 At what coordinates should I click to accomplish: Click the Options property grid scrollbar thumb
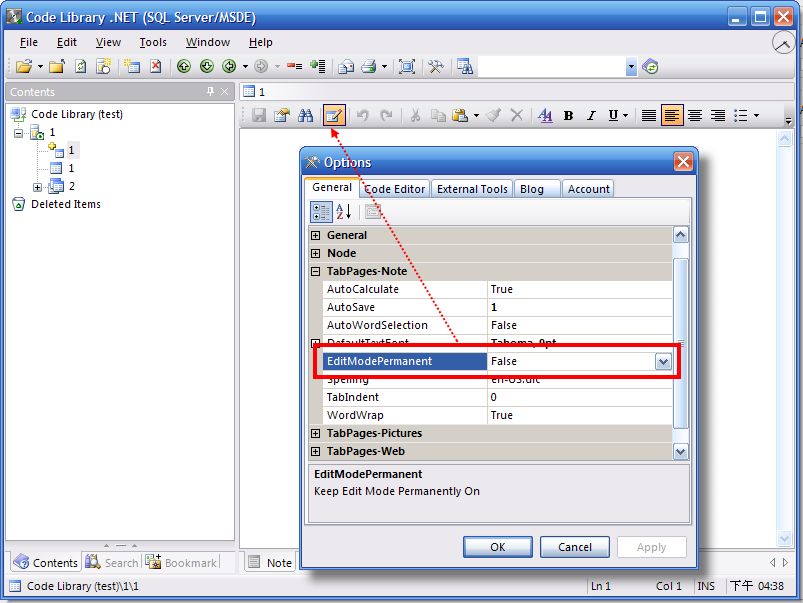(681, 343)
